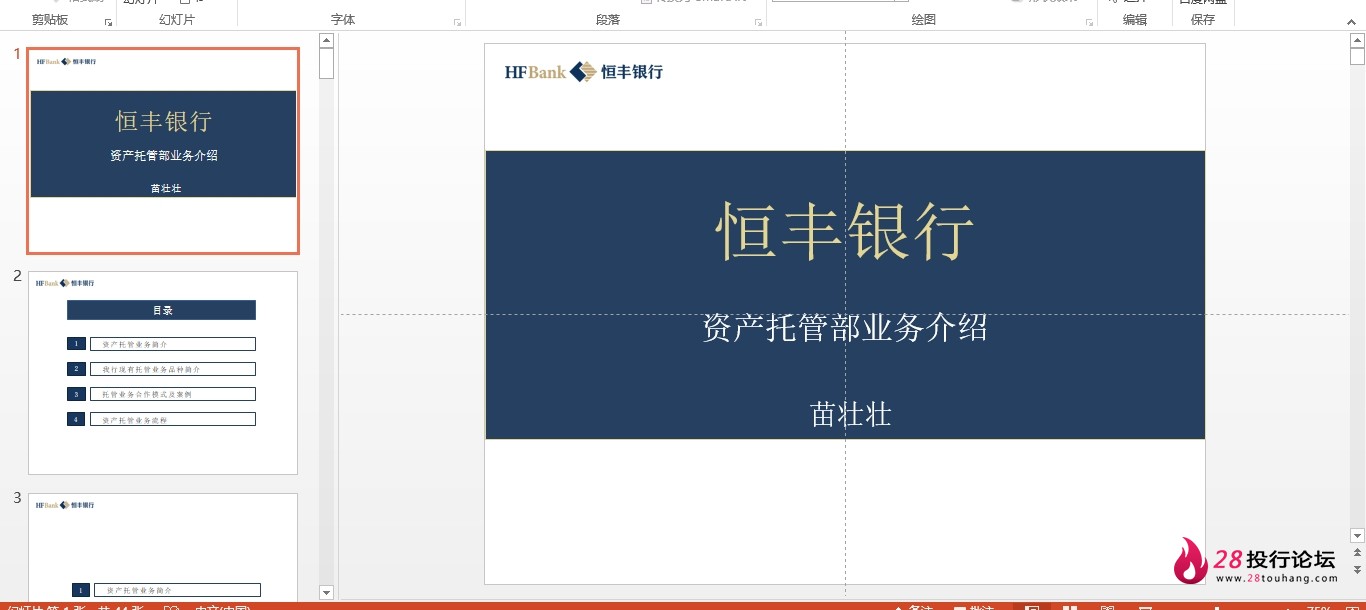Viewport: 1366px width, 610px height.
Task: Click the 幻灯片 group label
Action: click(x=177, y=20)
